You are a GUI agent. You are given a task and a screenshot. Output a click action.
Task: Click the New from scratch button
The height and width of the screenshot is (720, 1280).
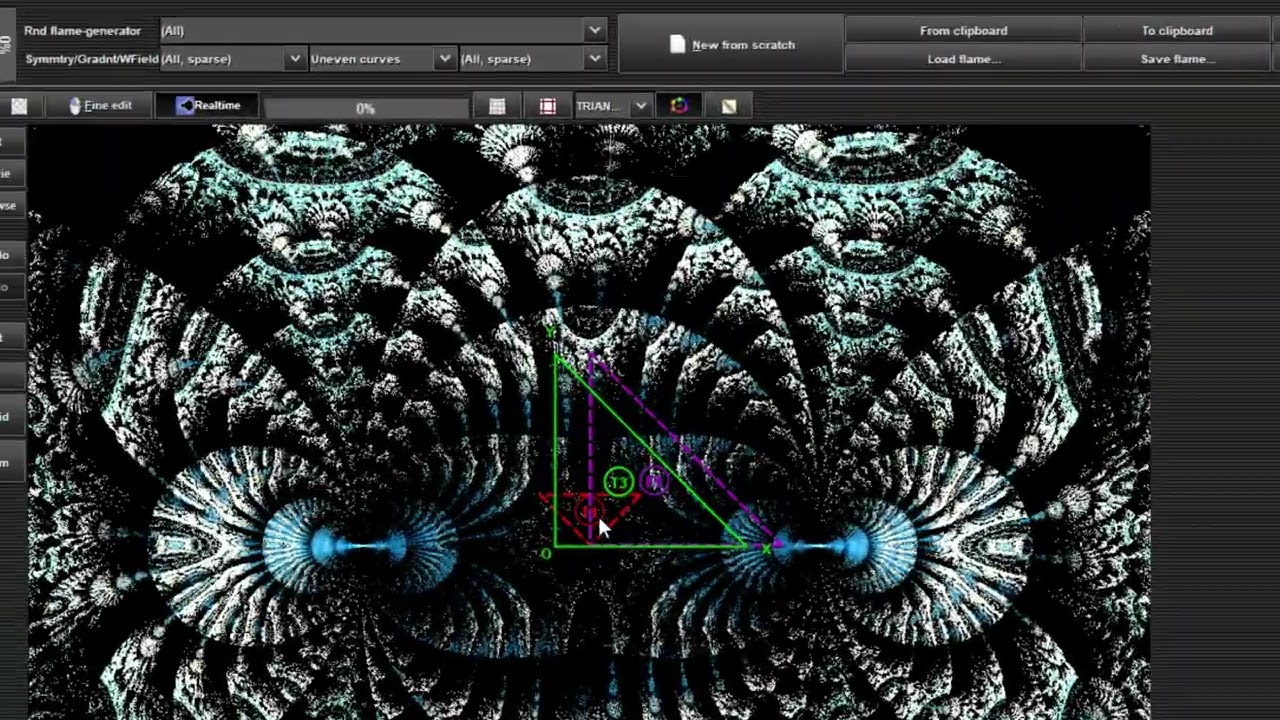click(x=732, y=45)
